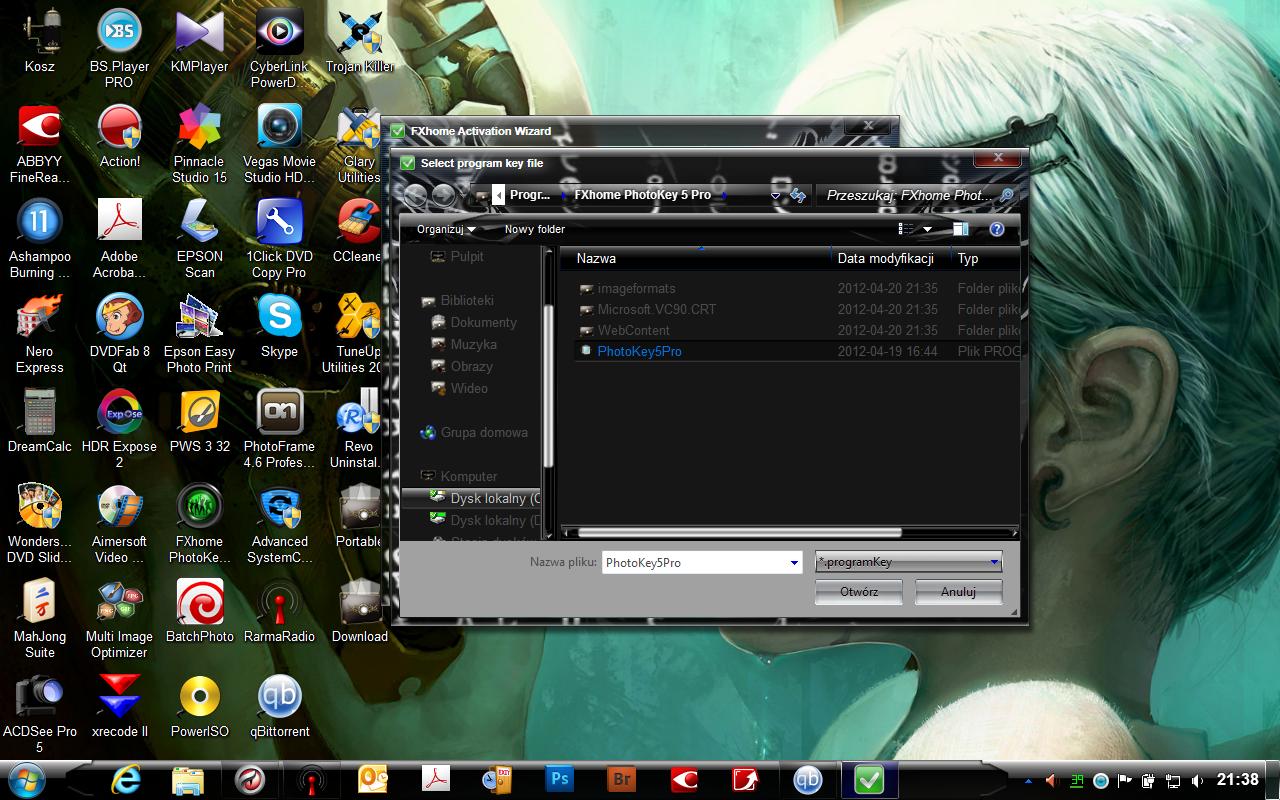Toggle the preview pane icon
Screen dimensions: 1280x800
pyautogui.click(x=960, y=229)
